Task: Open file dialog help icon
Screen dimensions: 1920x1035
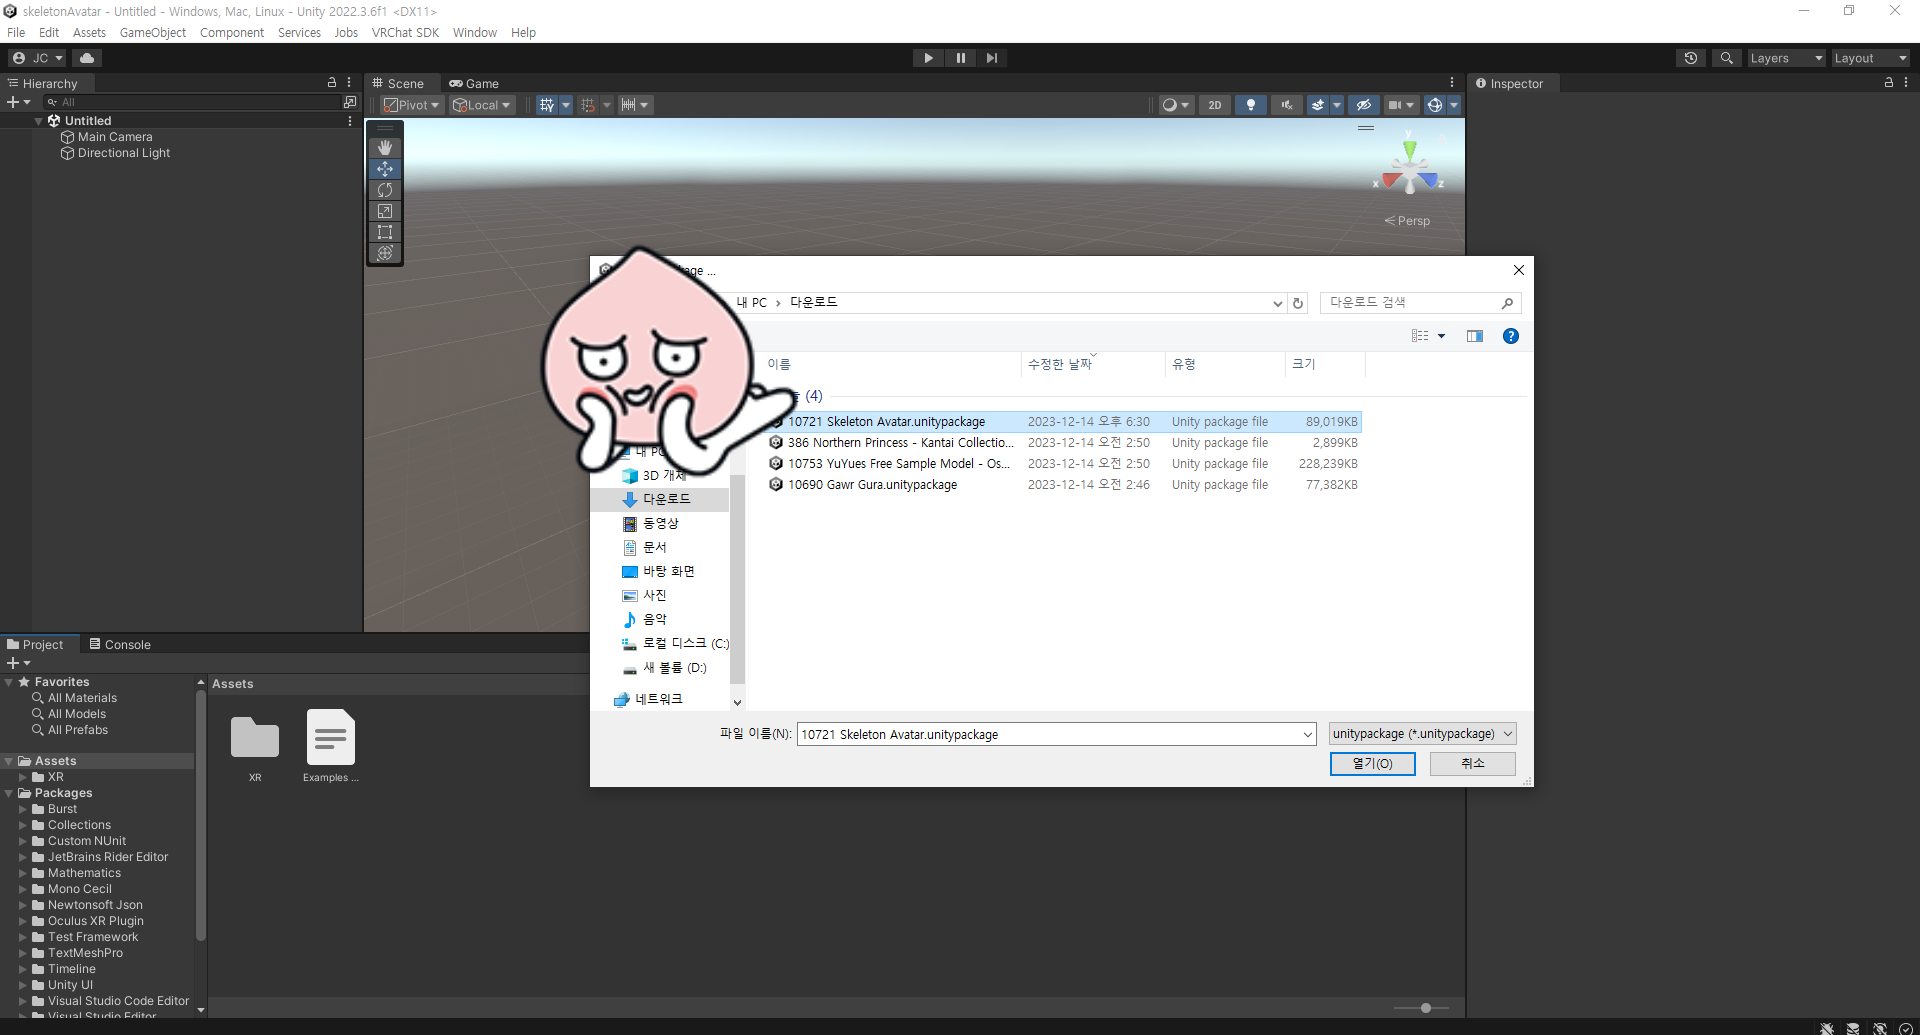Action: (x=1511, y=336)
